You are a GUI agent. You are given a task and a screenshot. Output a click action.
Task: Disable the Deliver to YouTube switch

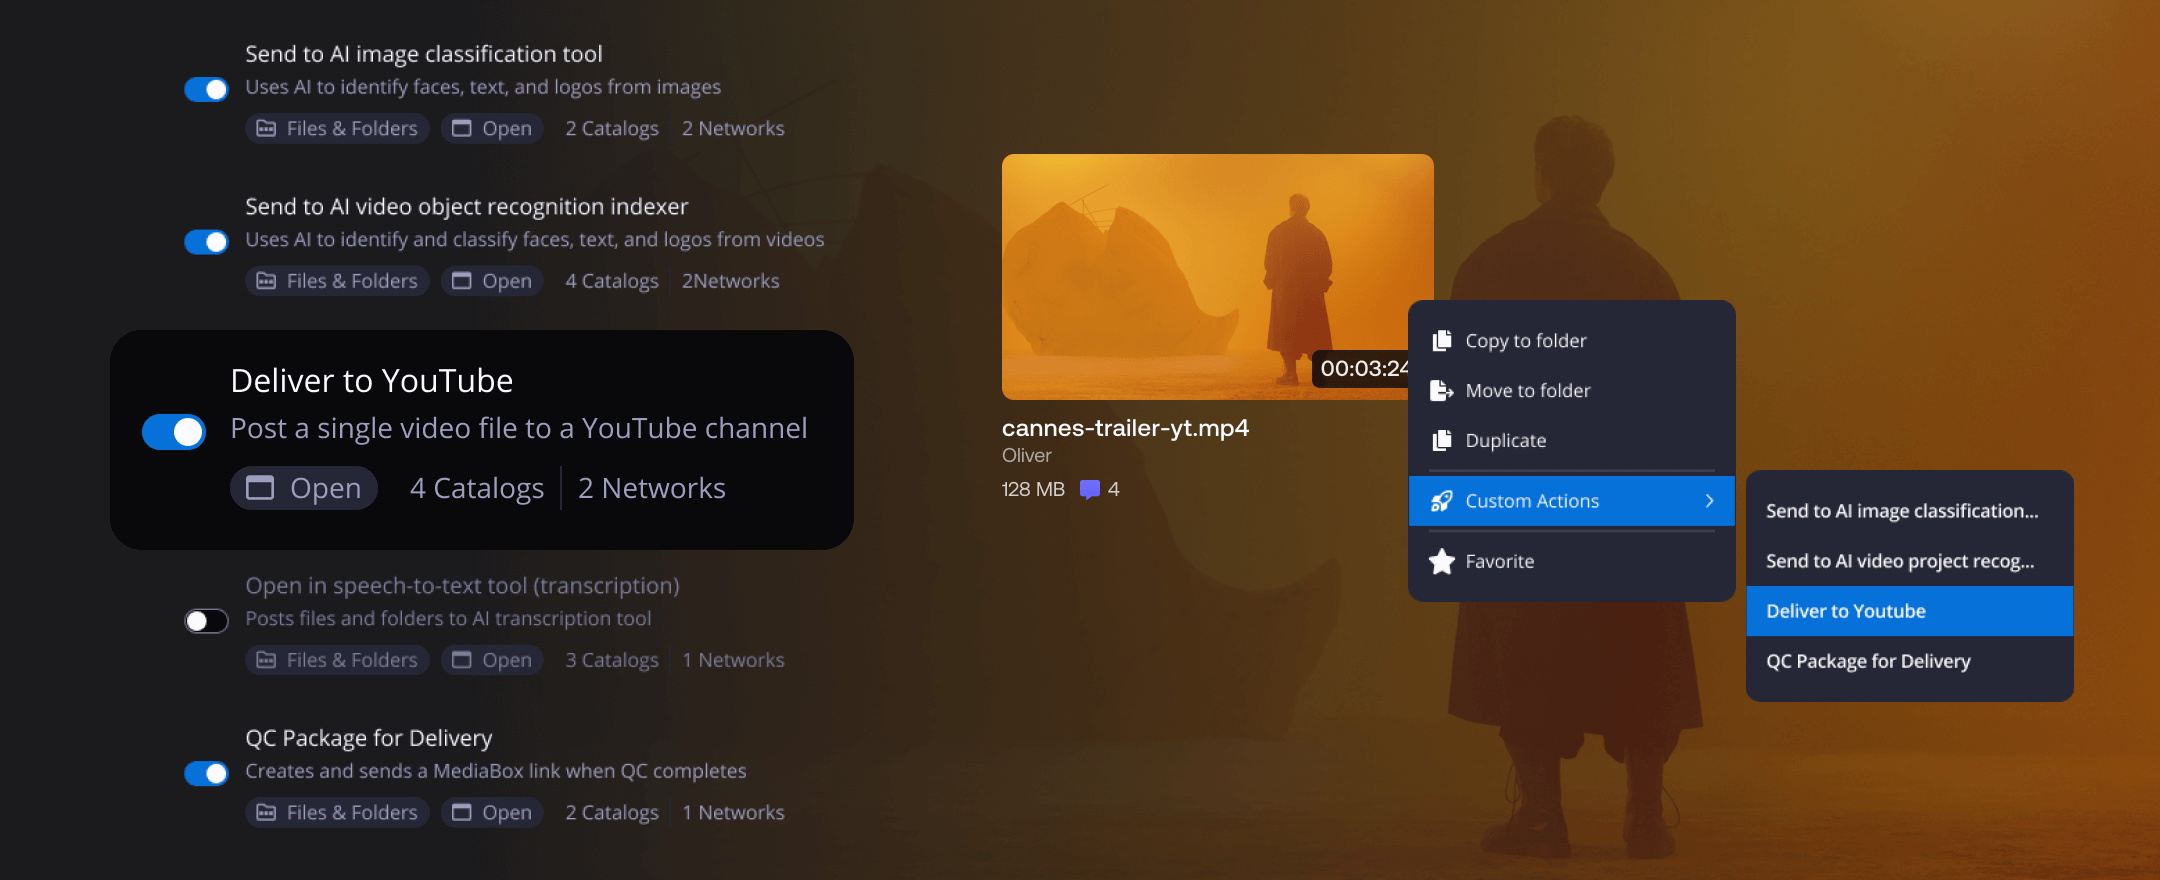tap(174, 432)
